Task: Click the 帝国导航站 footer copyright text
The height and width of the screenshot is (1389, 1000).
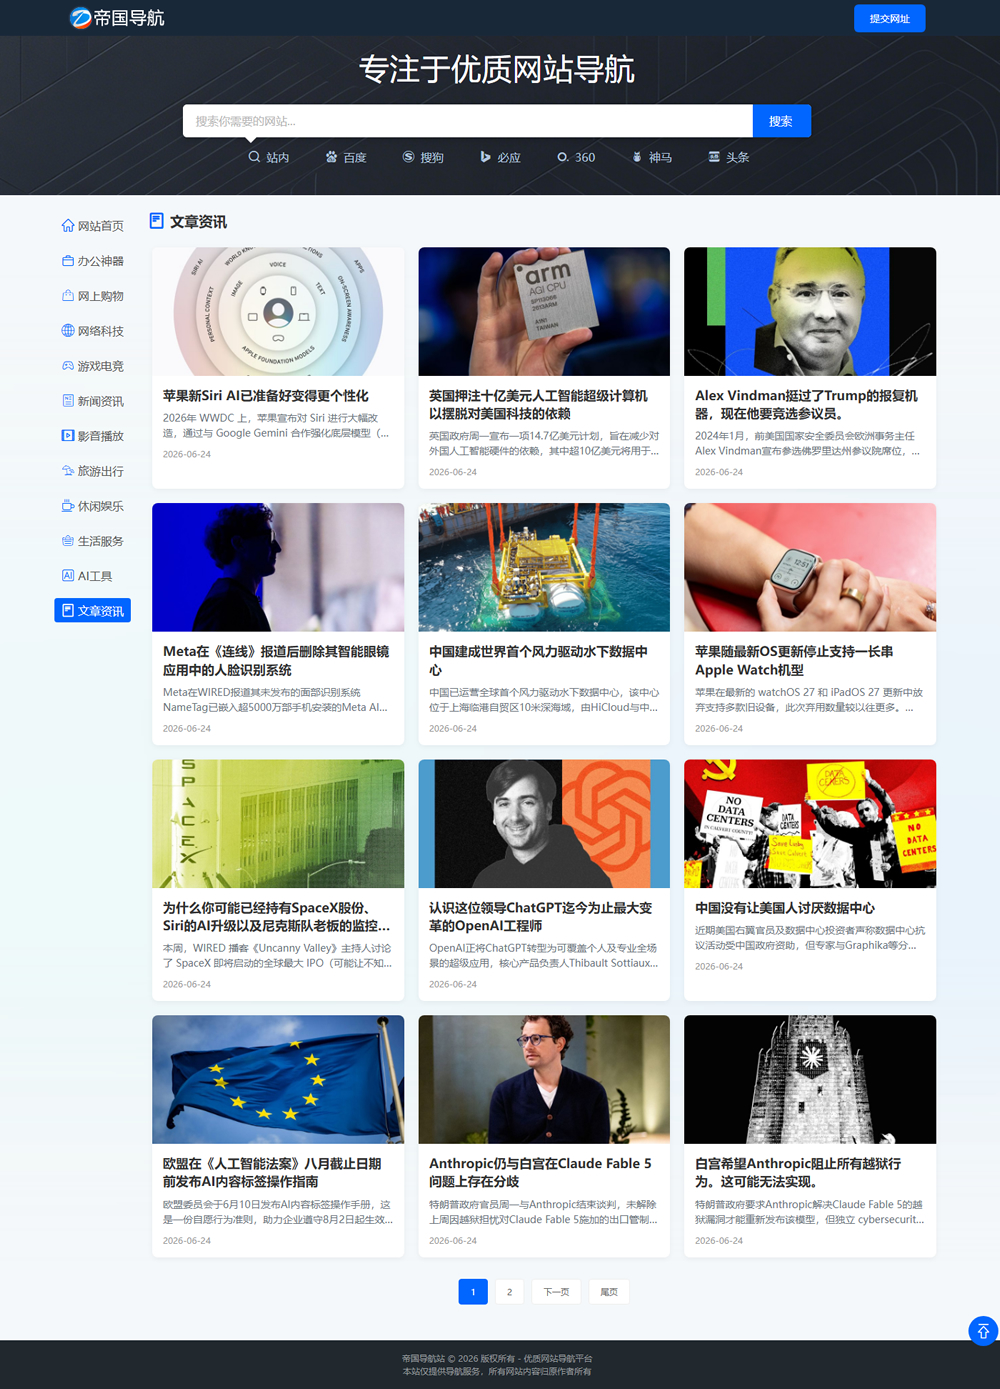Action: (x=497, y=1359)
